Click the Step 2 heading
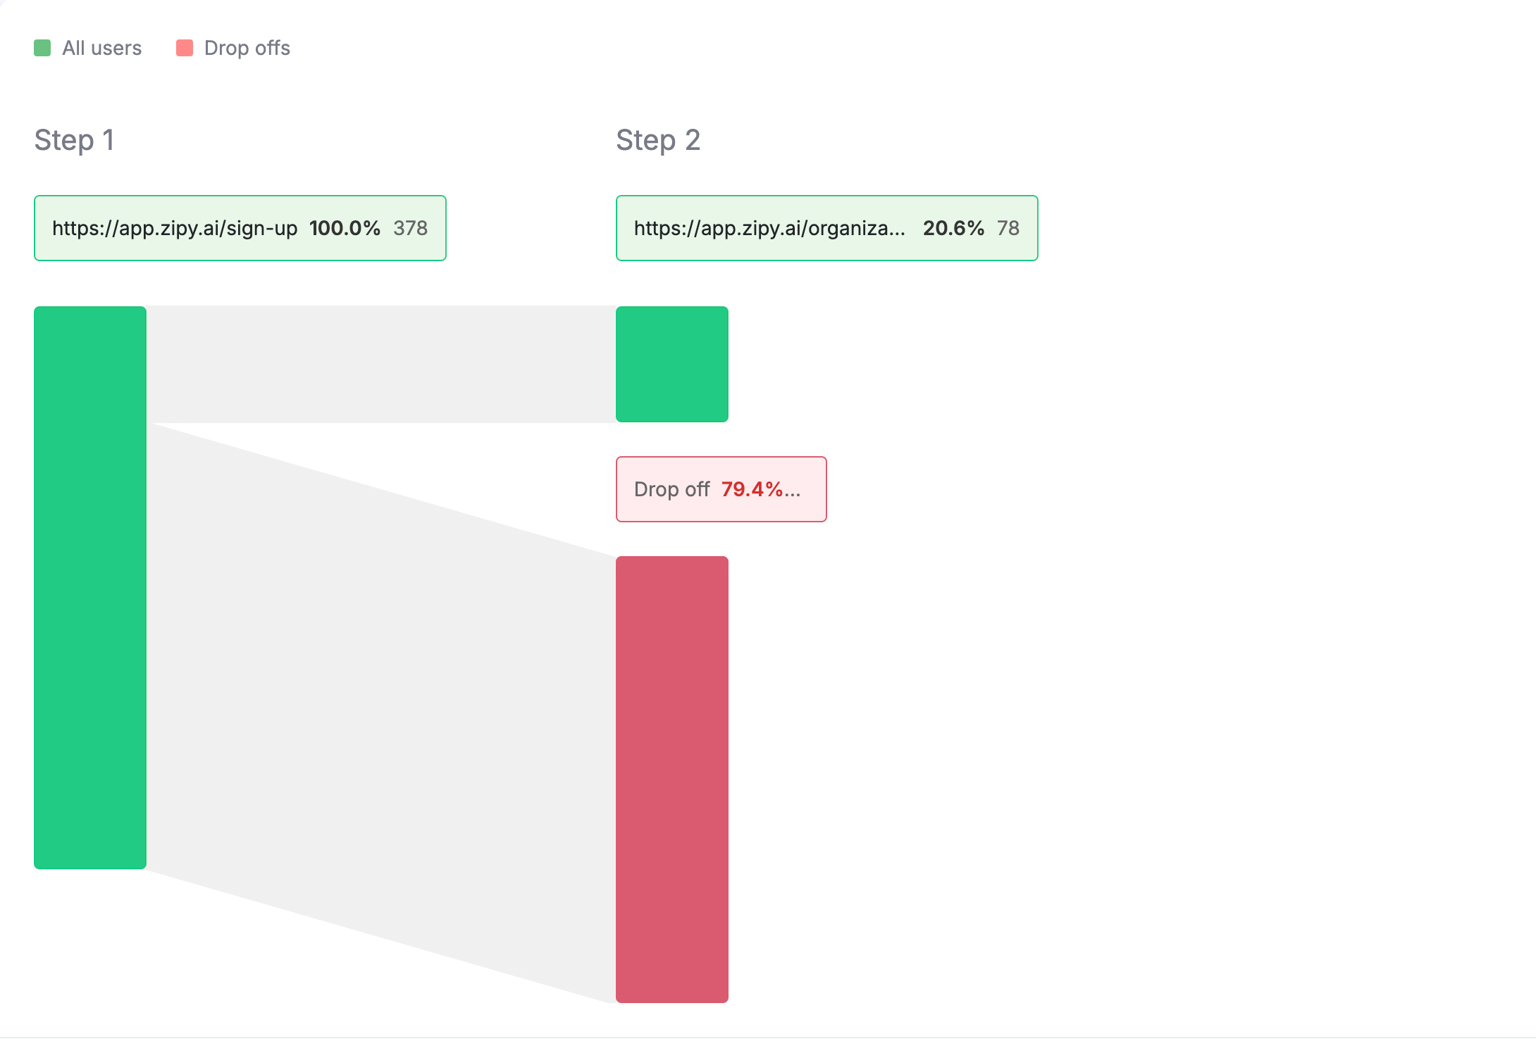Image resolution: width=1536 pixels, height=1039 pixels. click(x=657, y=140)
